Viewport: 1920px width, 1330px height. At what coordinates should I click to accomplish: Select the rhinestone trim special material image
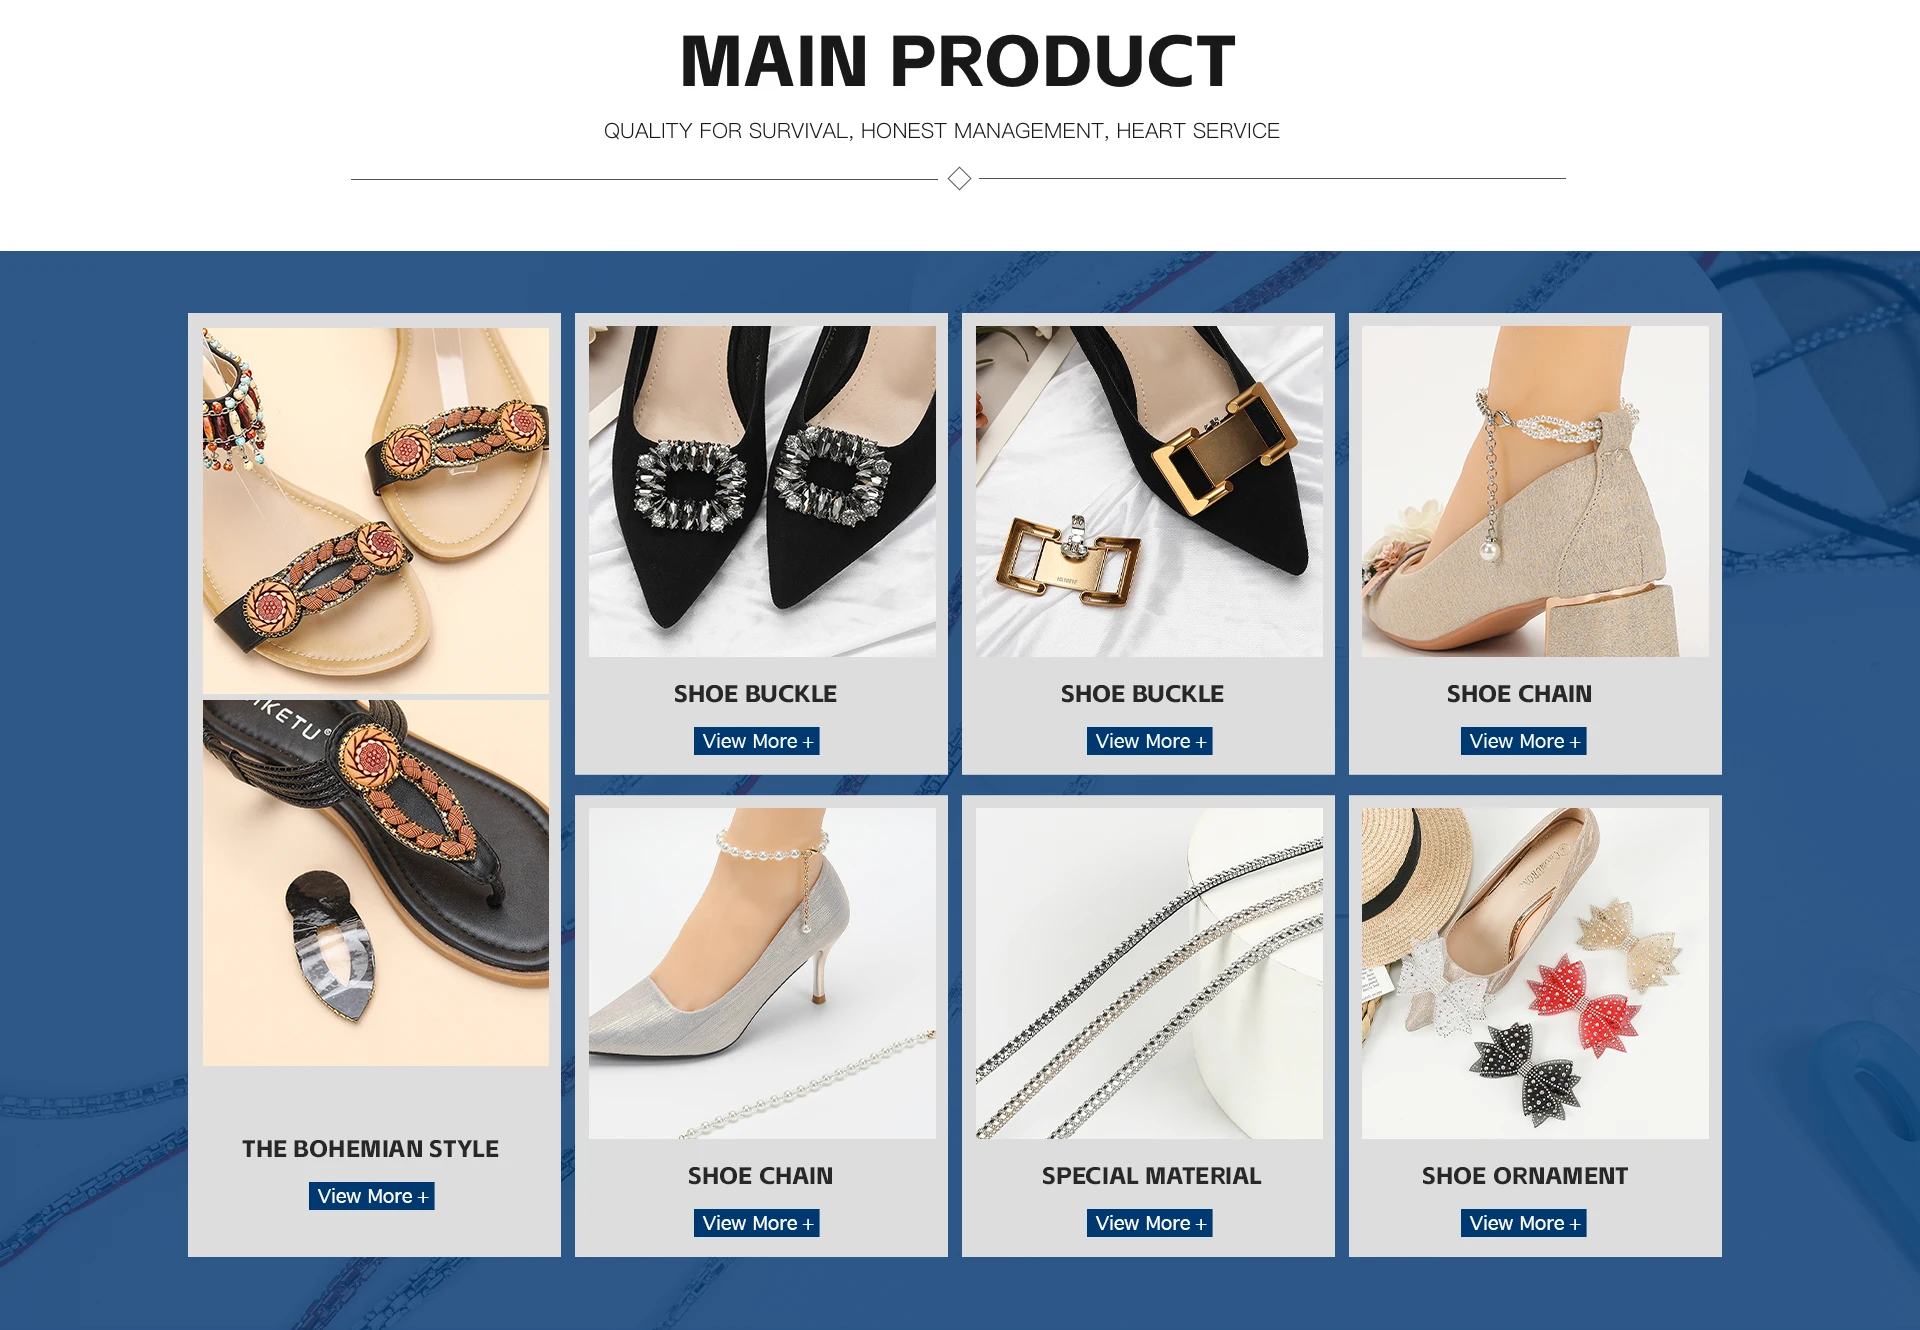[x=1149, y=973]
